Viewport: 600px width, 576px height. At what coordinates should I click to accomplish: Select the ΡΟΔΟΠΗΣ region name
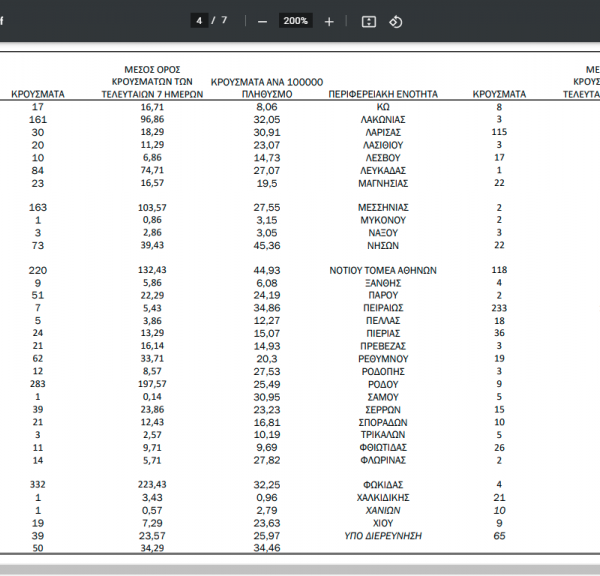(383, 372)
